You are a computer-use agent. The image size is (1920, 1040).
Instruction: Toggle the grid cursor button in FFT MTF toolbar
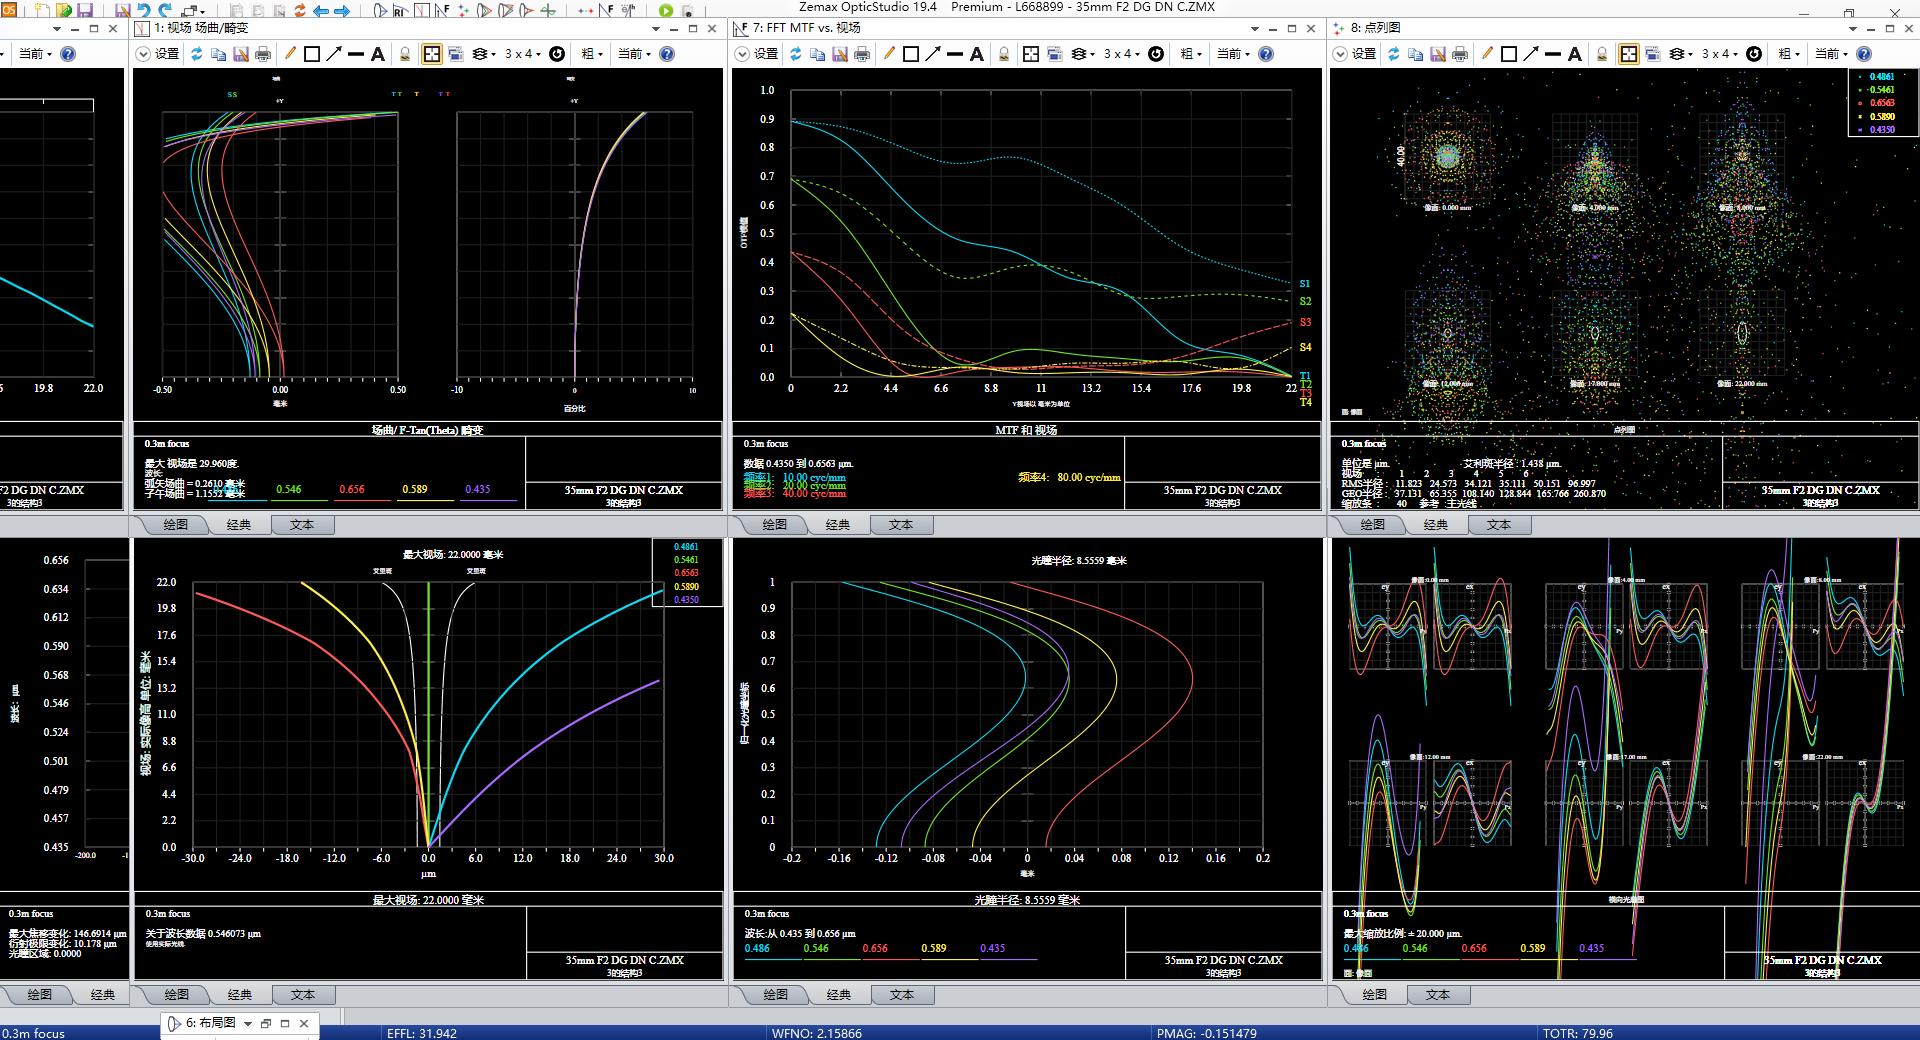(1031, 54)
